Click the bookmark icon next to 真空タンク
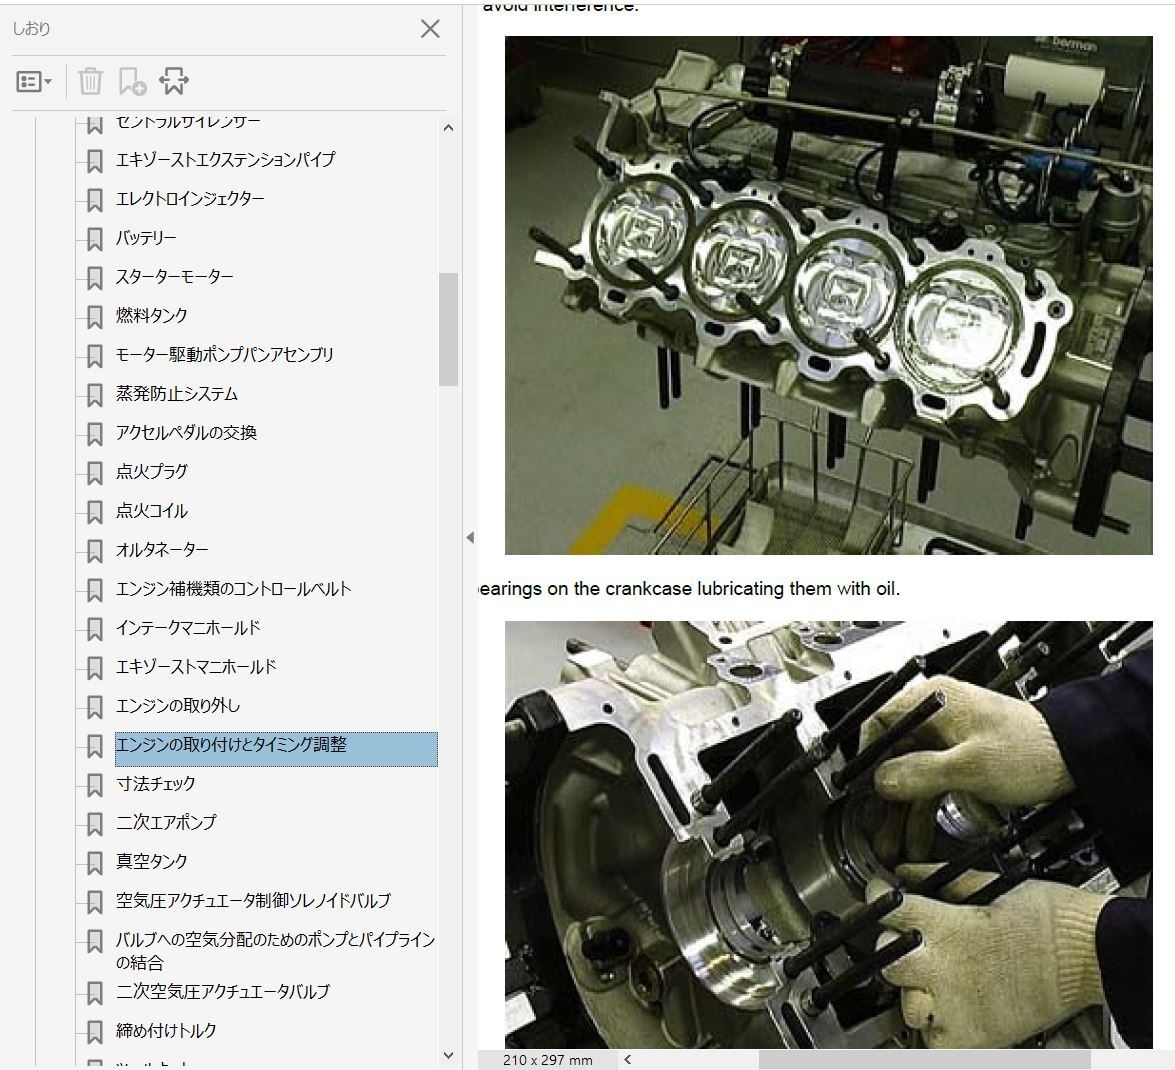This screenshot has height=1070, width=1175. 95,863
